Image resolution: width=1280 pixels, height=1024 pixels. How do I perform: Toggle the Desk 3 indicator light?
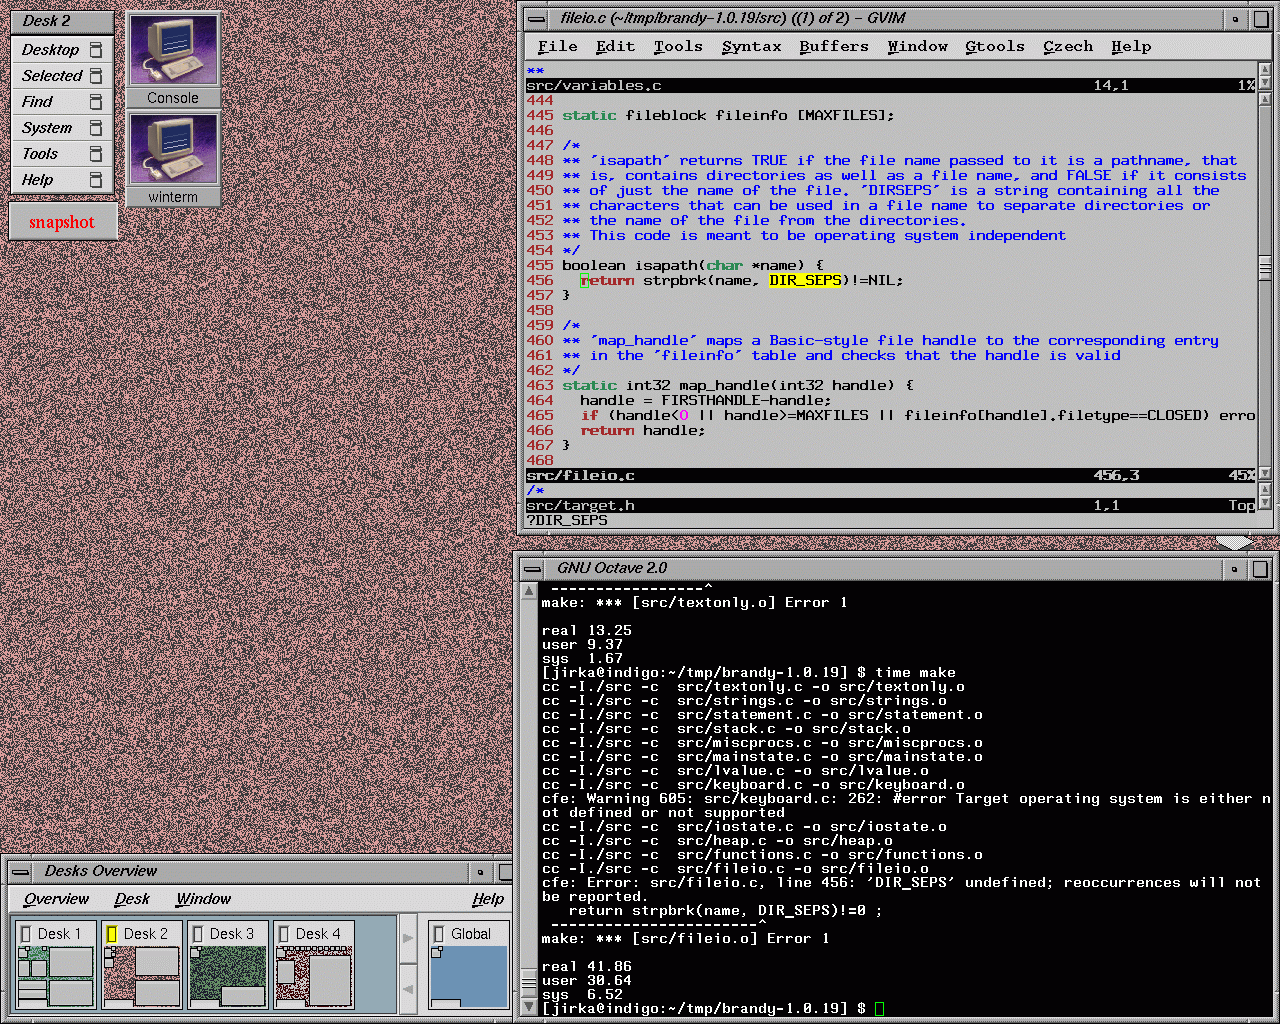[x=198, y=934]
